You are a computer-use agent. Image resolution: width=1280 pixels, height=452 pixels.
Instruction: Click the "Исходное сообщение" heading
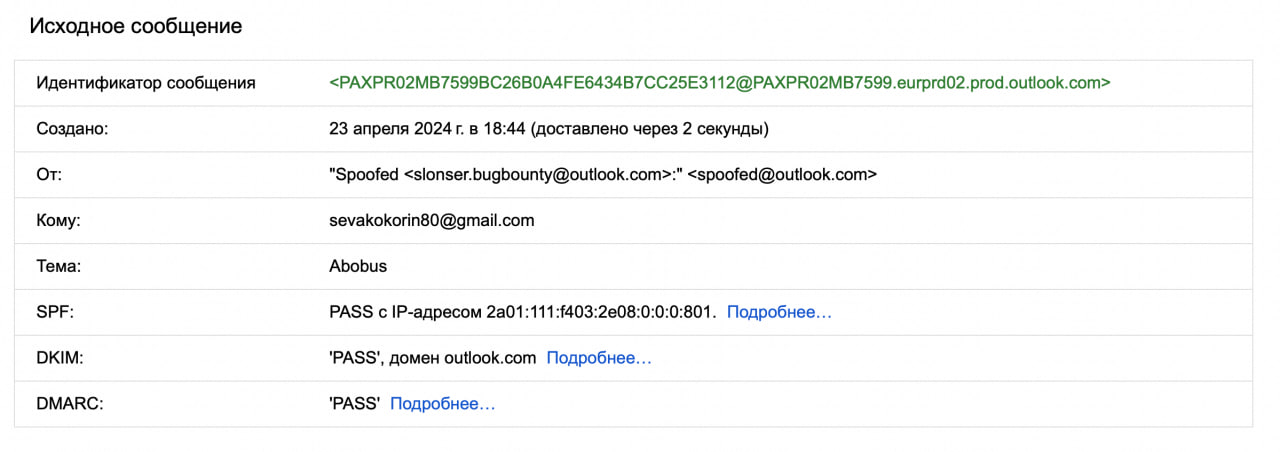(x=136, y=26)
